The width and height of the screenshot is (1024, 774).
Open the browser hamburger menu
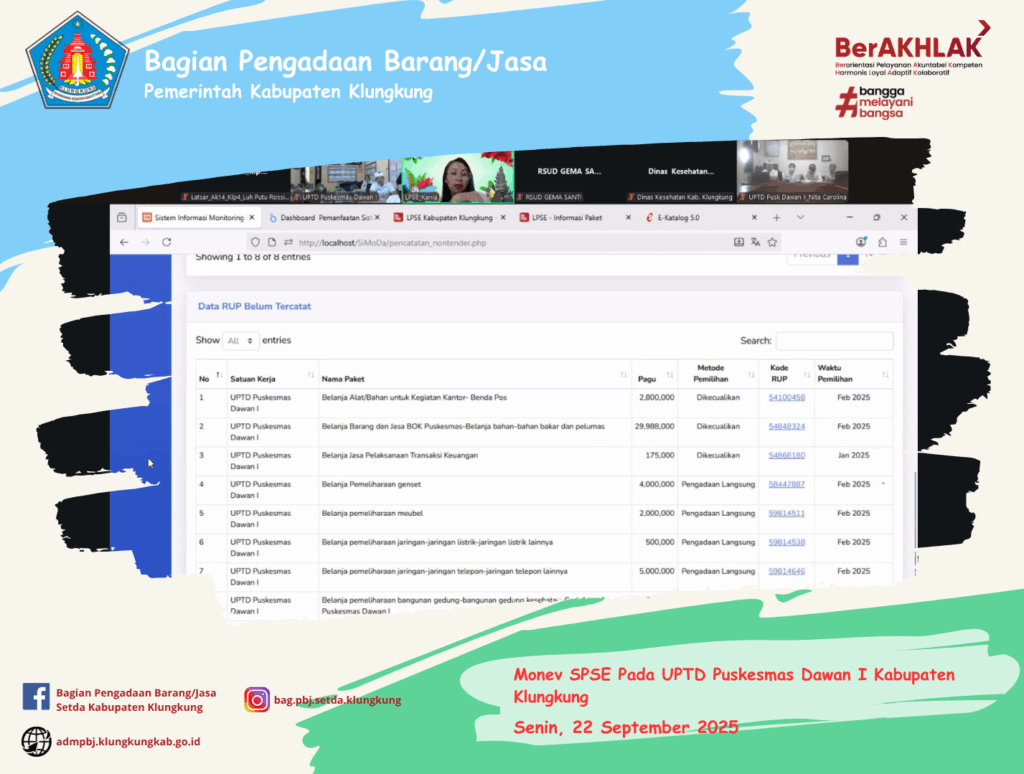coord(903,242)
